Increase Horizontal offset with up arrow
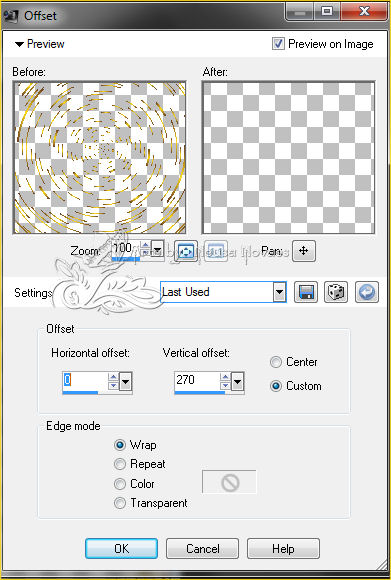 113,377
